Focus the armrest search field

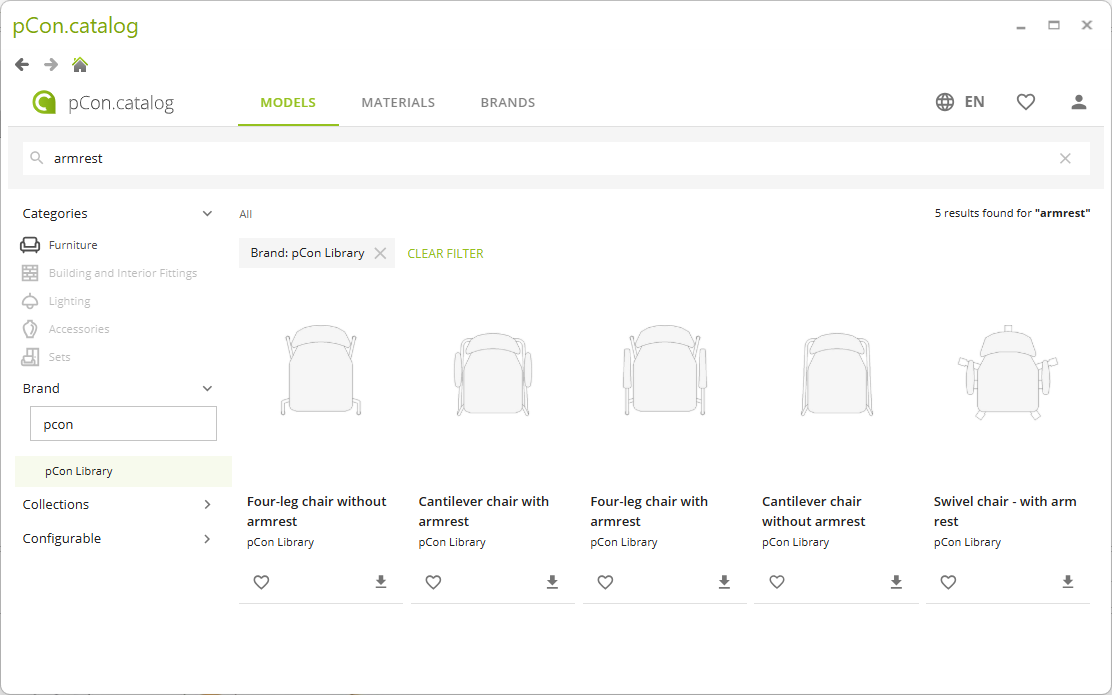(x=556, y=158)
